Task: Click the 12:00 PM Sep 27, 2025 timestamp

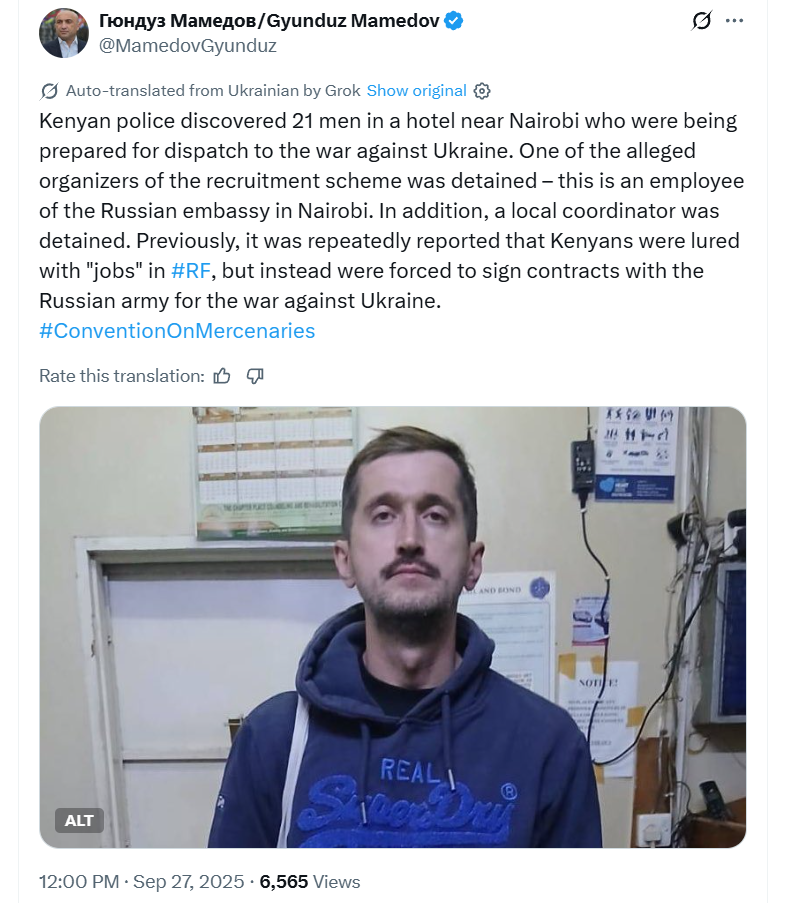Action: click(x=142, y=882)
